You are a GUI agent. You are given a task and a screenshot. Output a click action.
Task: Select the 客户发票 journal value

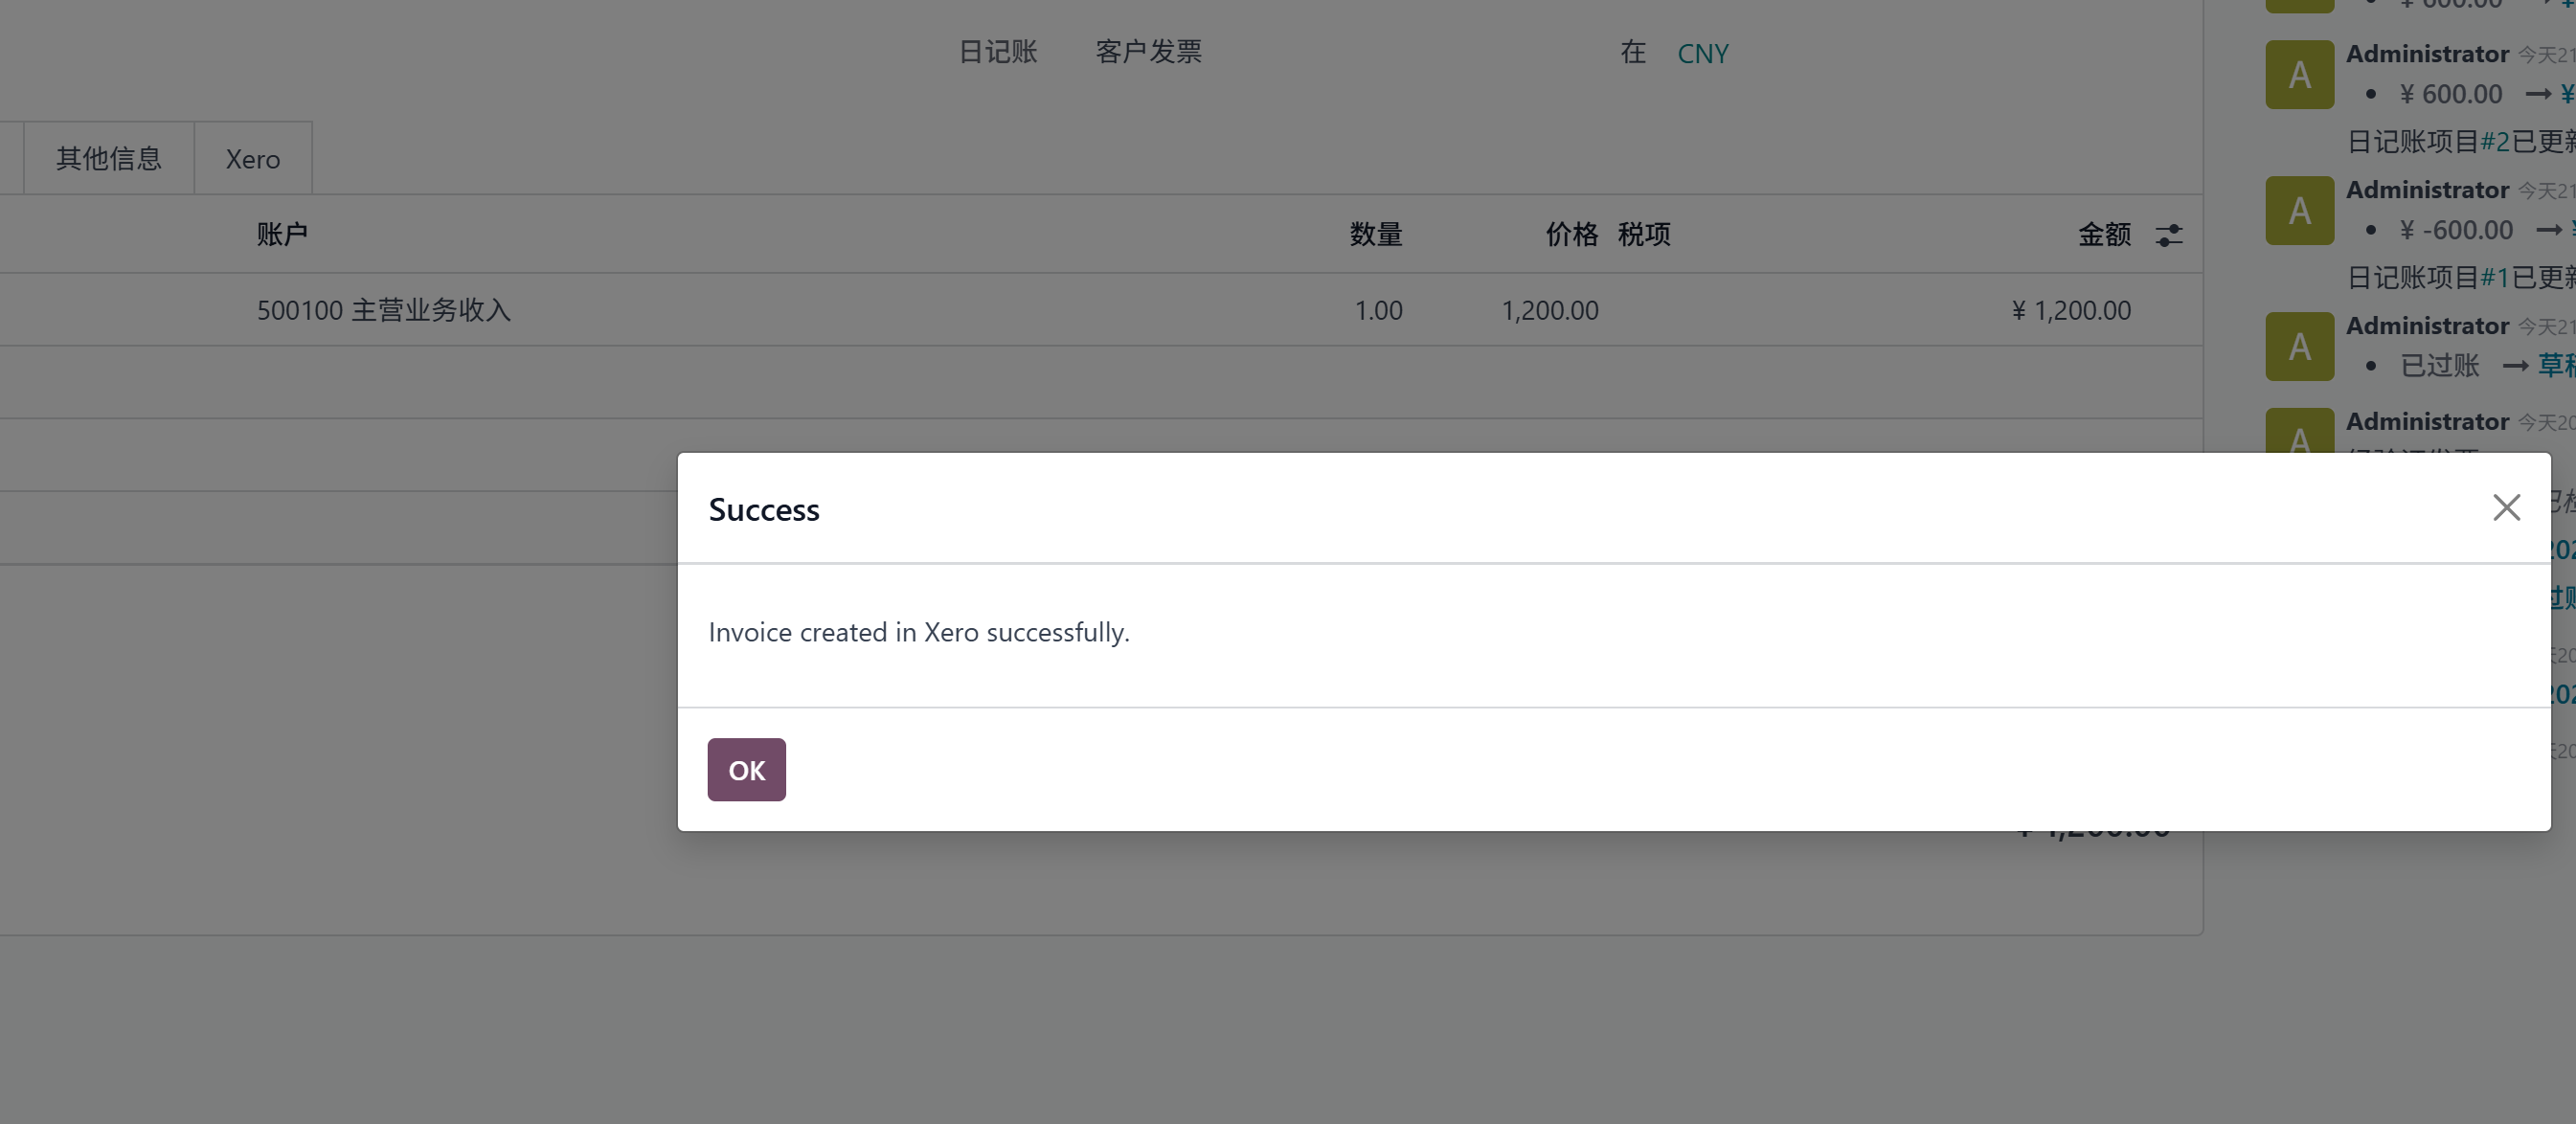point(1148,52)
